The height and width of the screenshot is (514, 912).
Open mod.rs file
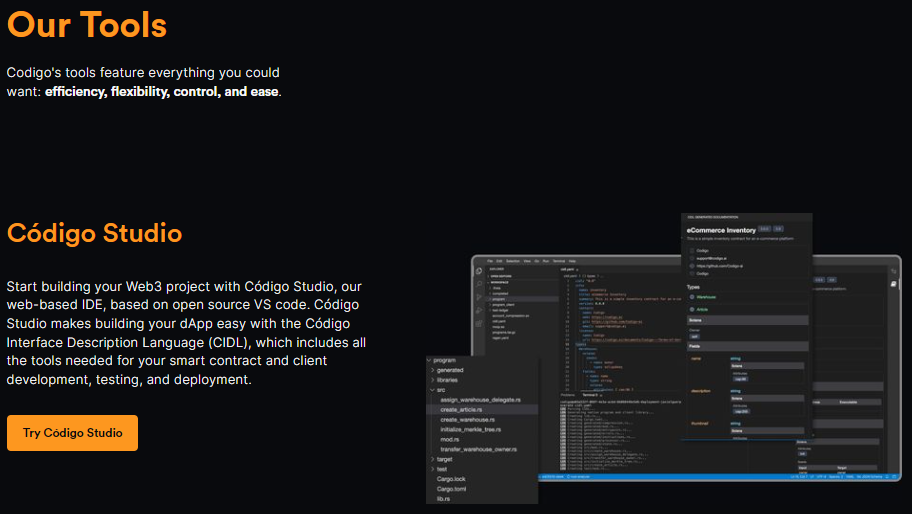tap(450, 439)
